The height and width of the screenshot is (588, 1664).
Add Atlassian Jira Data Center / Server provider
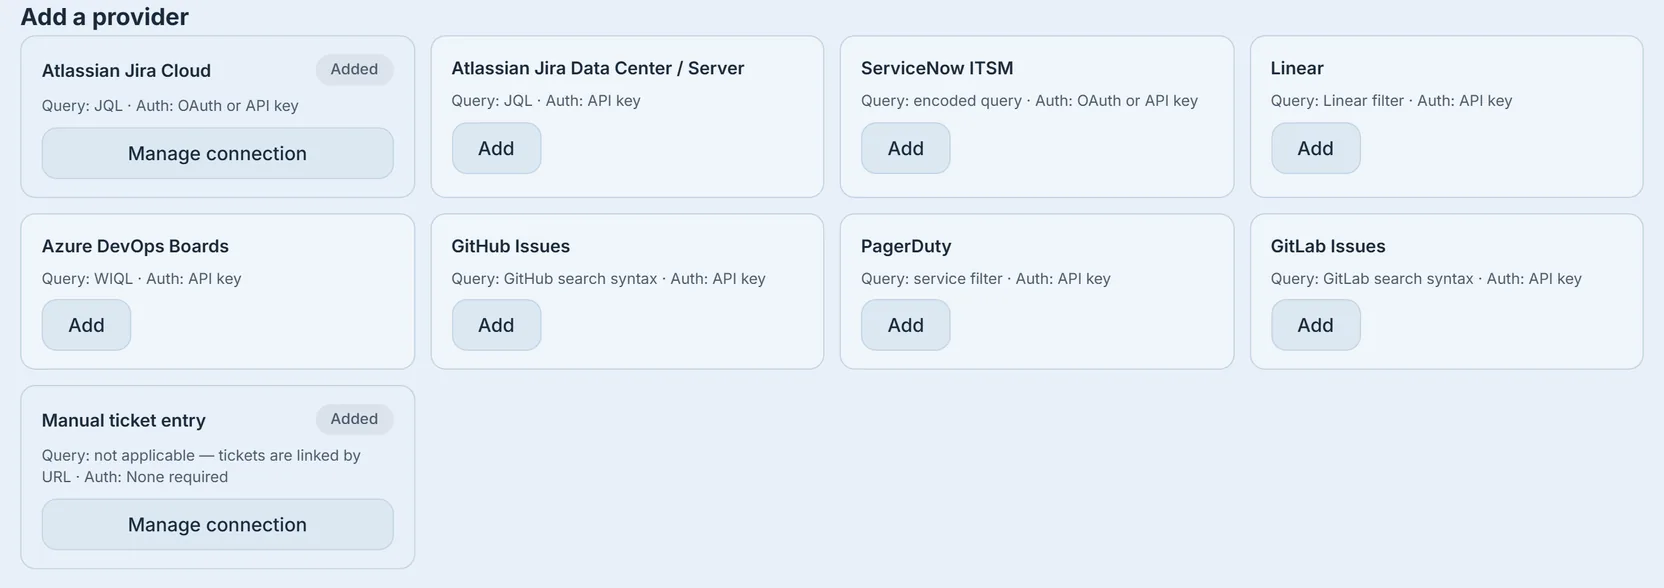496,148
